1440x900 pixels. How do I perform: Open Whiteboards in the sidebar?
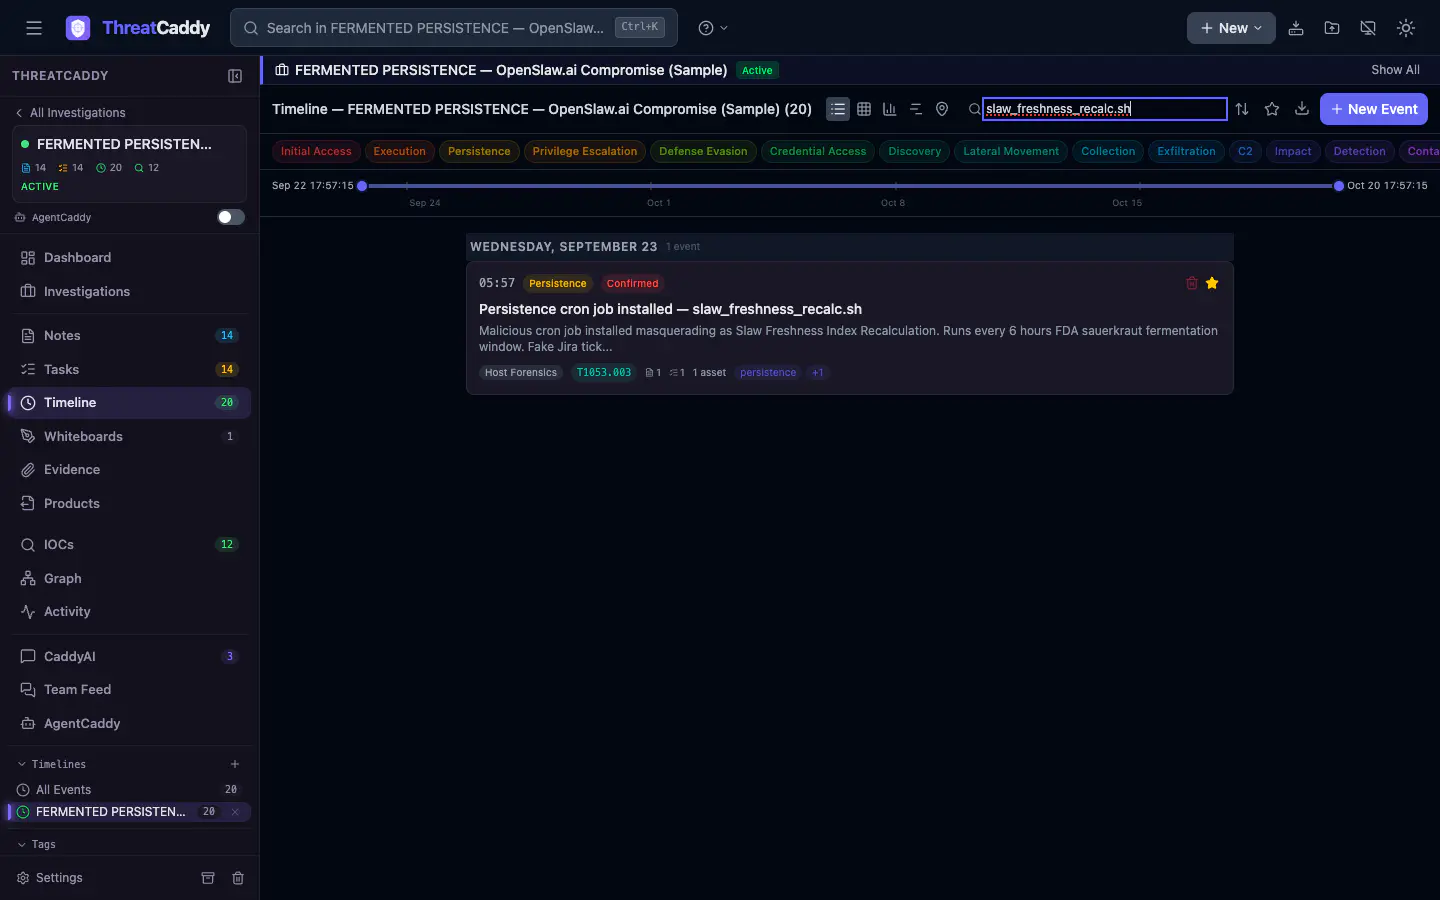129,437
